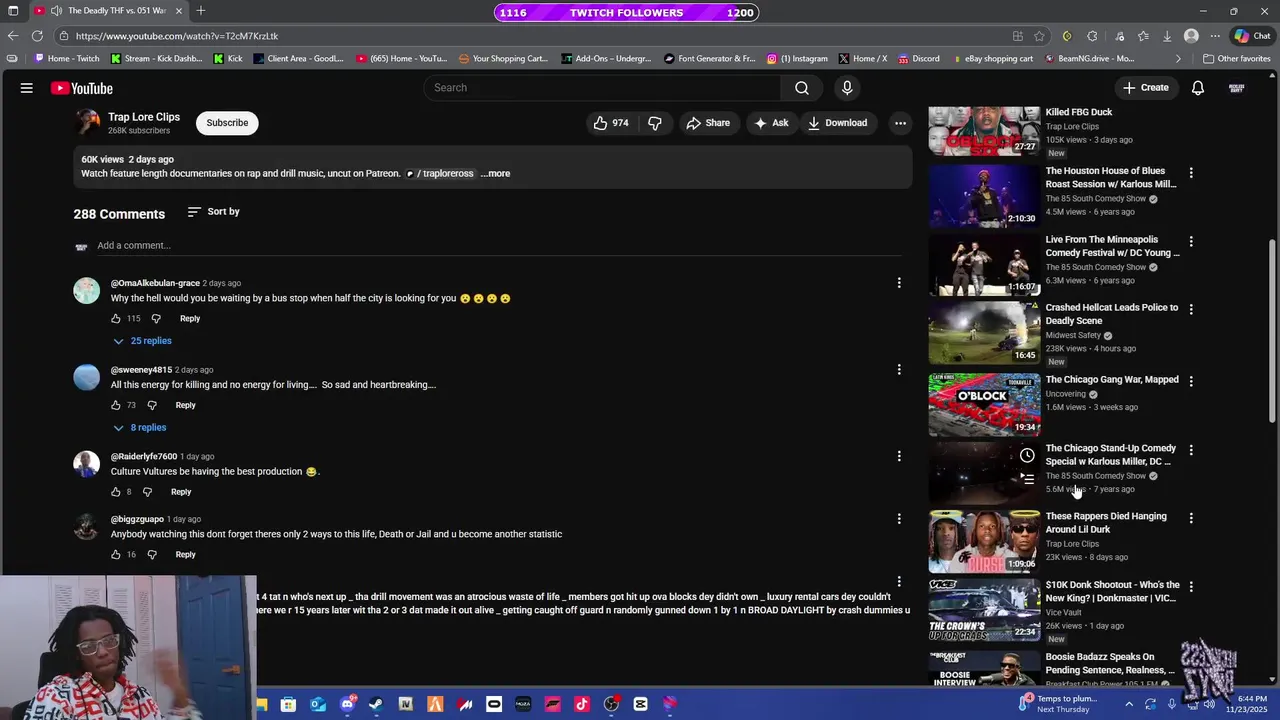1280x720 pixels.
Task: Add Chicago Stand-Up Comedy to Watch later
Action: (1027, 456)
